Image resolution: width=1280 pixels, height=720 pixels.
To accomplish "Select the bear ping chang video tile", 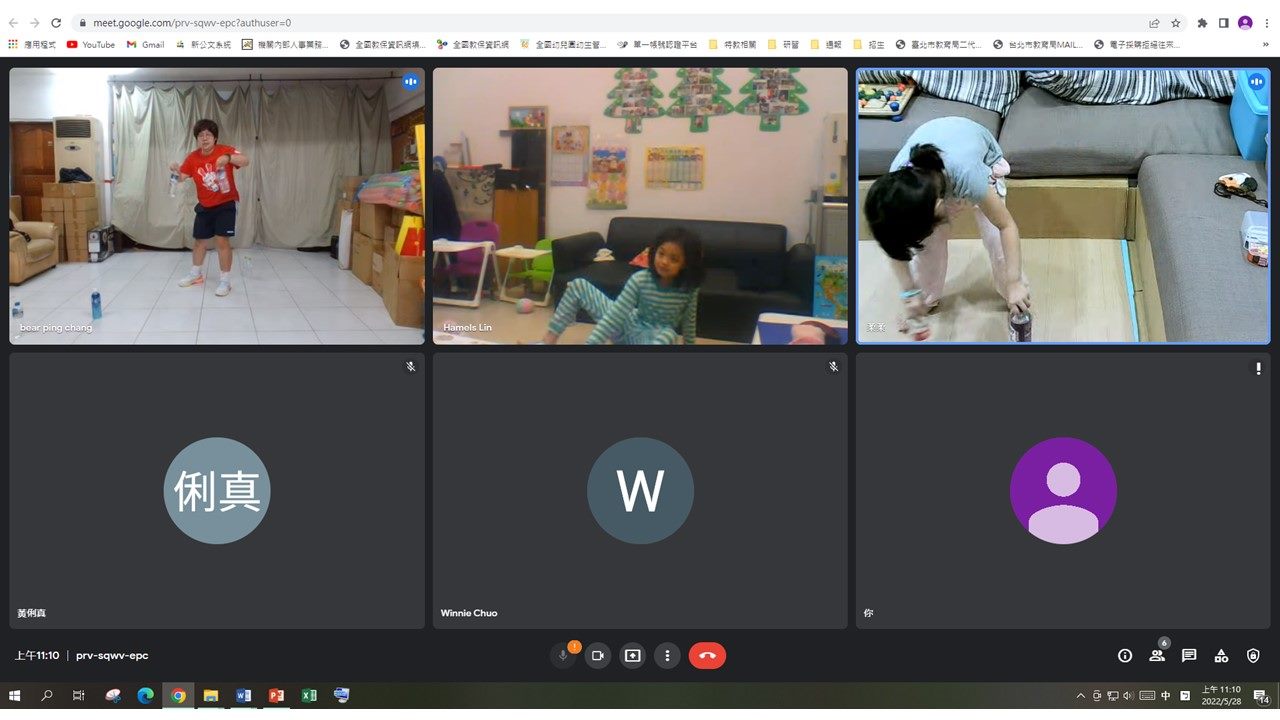I will pyautogui.click(x=217, y=206).
